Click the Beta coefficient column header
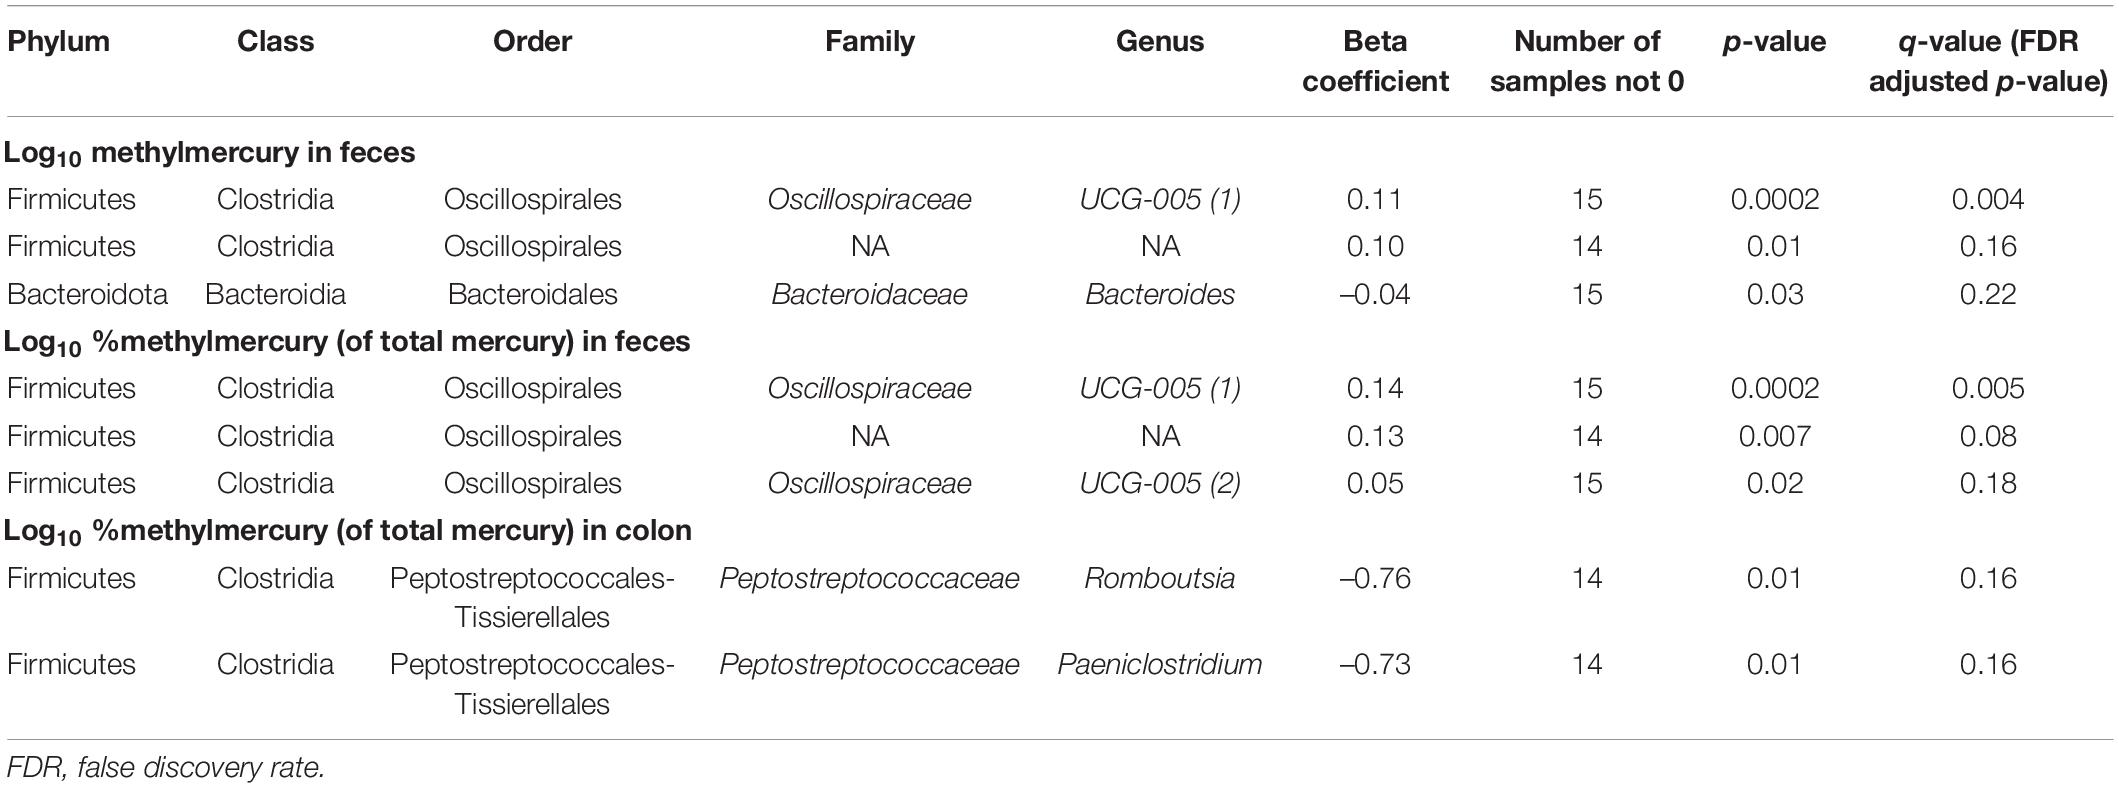This screenshot has width=2119, height=788. click(1375, 61)
